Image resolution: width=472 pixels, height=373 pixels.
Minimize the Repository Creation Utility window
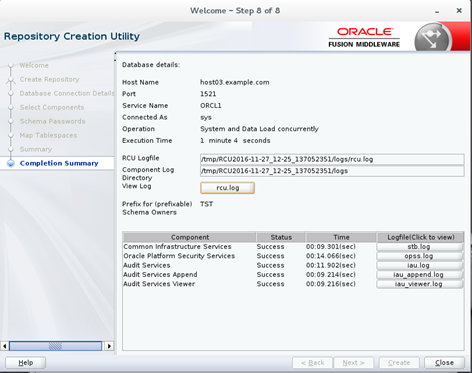pos(437,11)
